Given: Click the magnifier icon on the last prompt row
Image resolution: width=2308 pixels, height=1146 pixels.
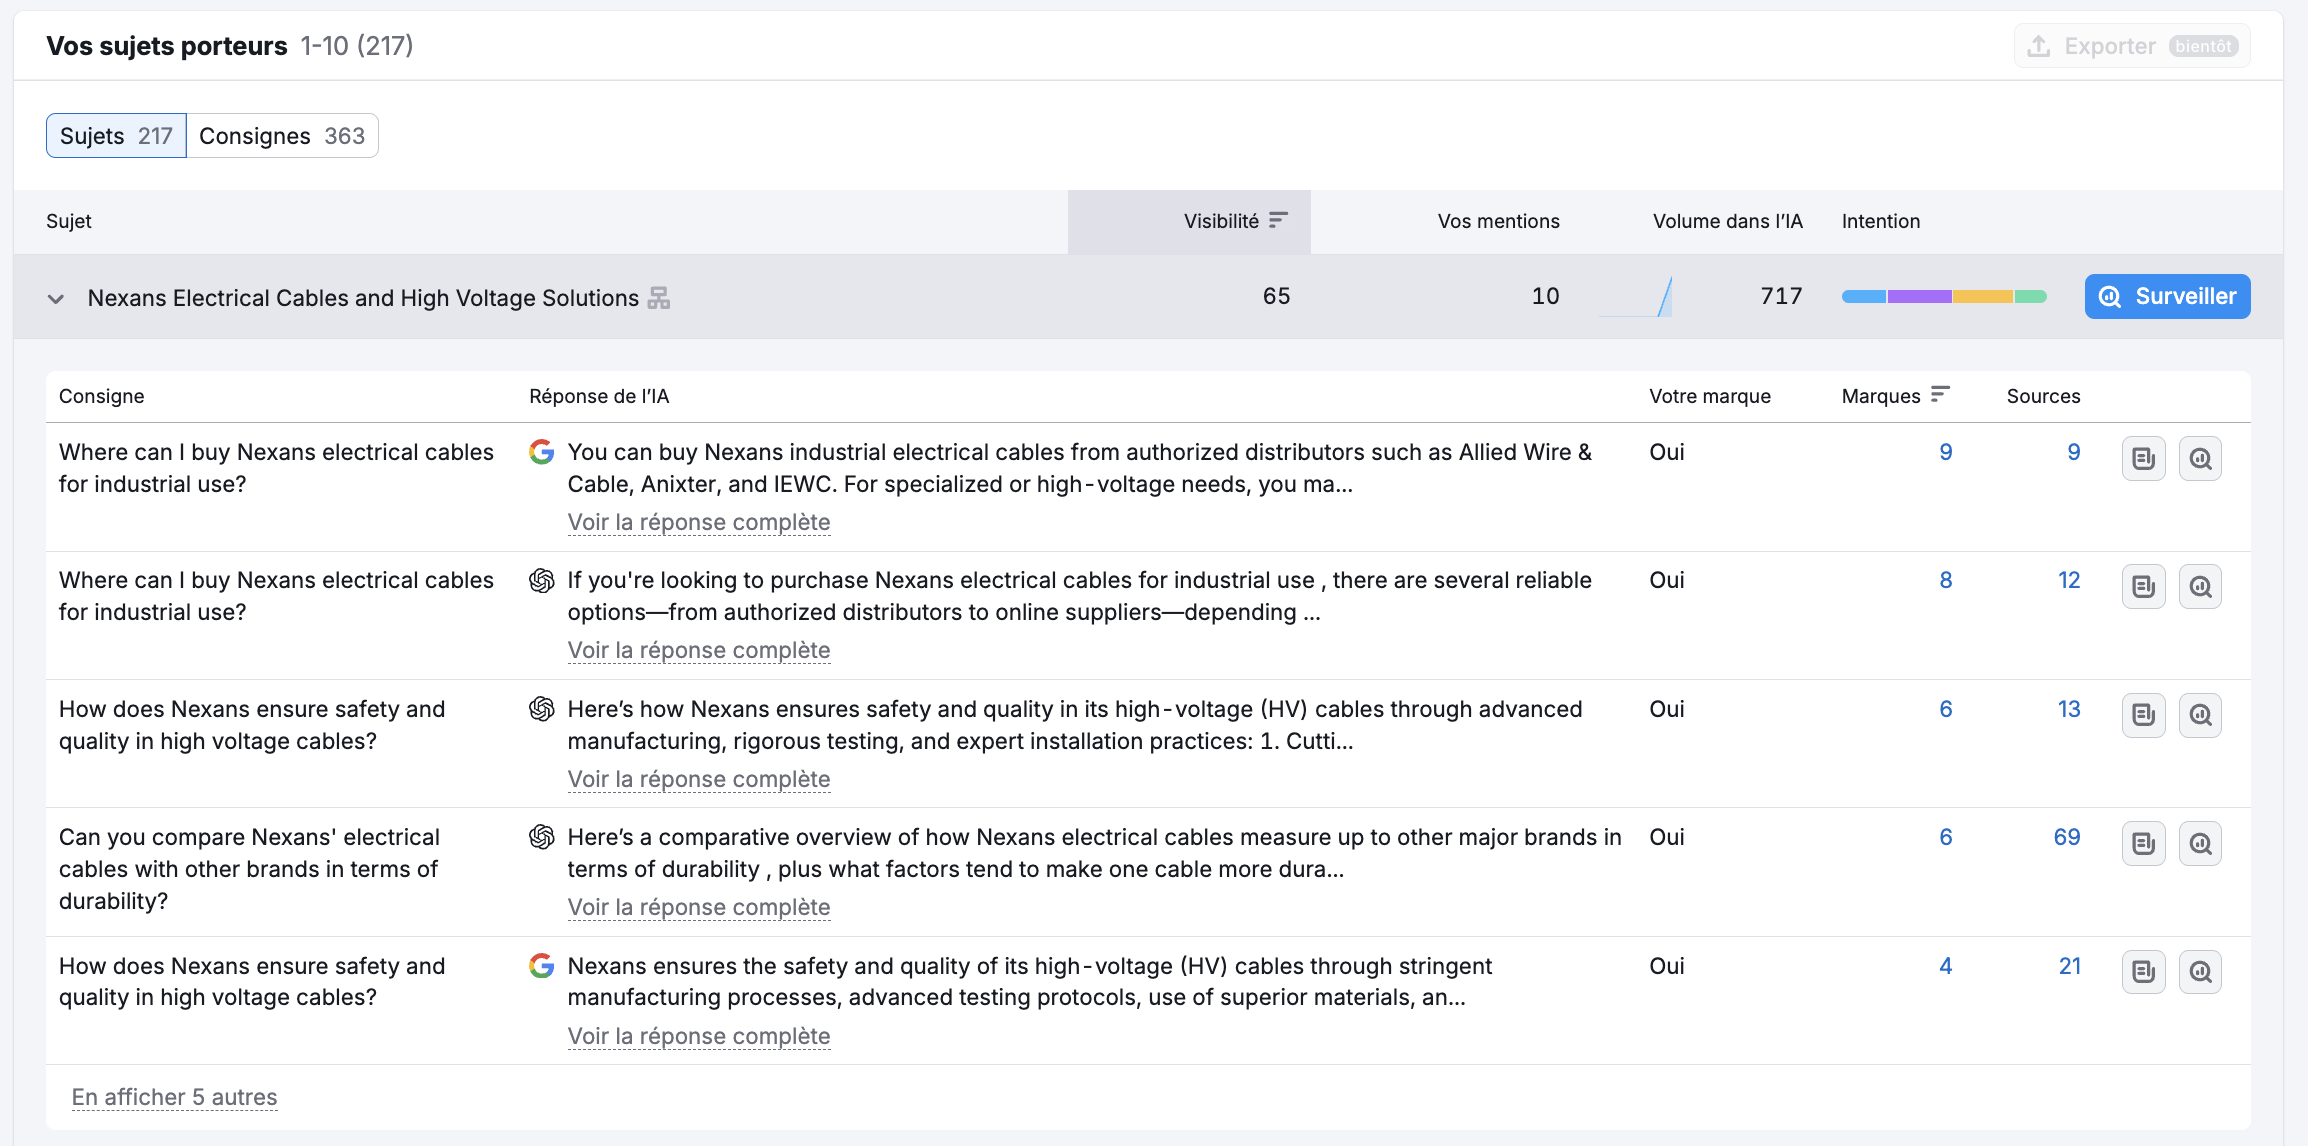Looking at the screenshot, I should [x=2200, y=972].
